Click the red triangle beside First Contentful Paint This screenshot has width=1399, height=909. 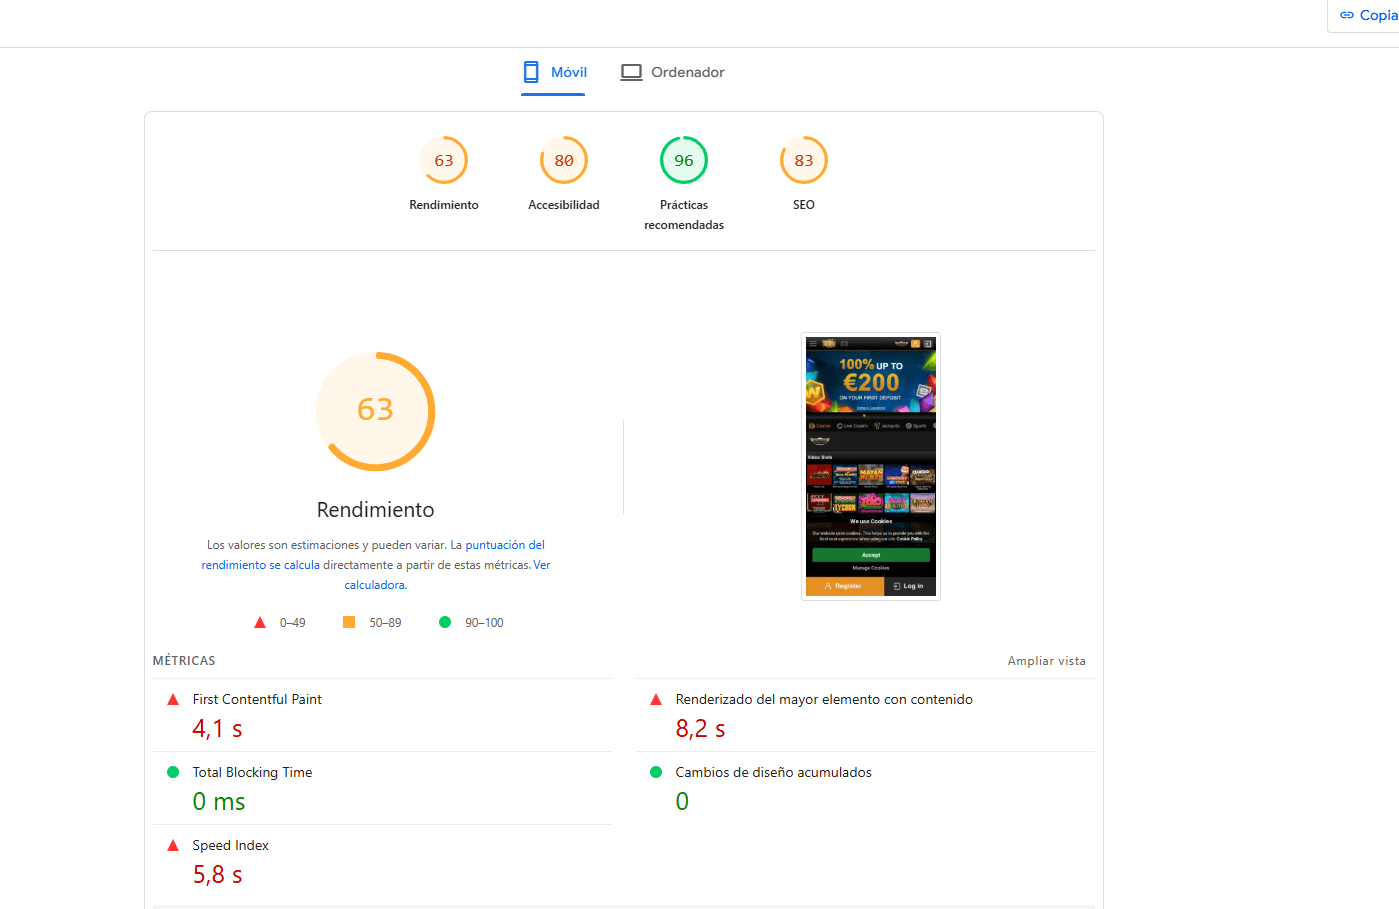coord(173,699)
